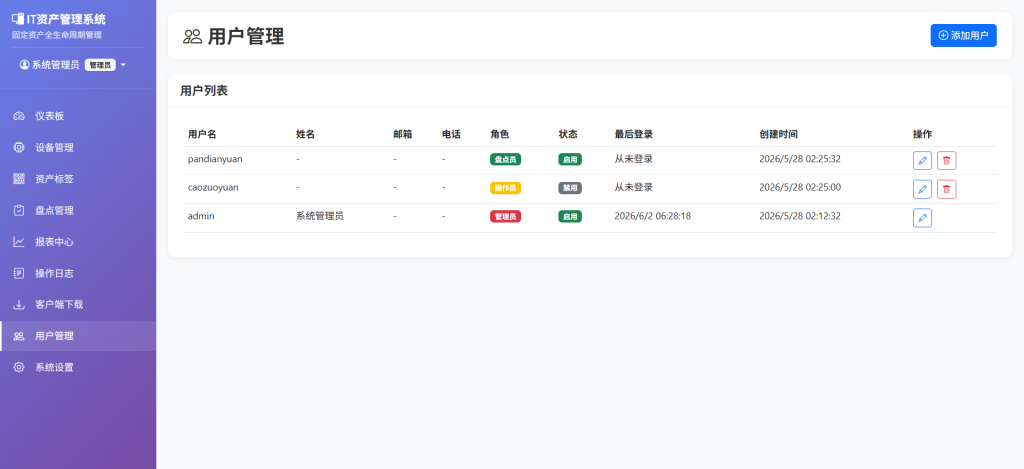Click last login time 2026/6/2 06:28:18

[652, 216]
